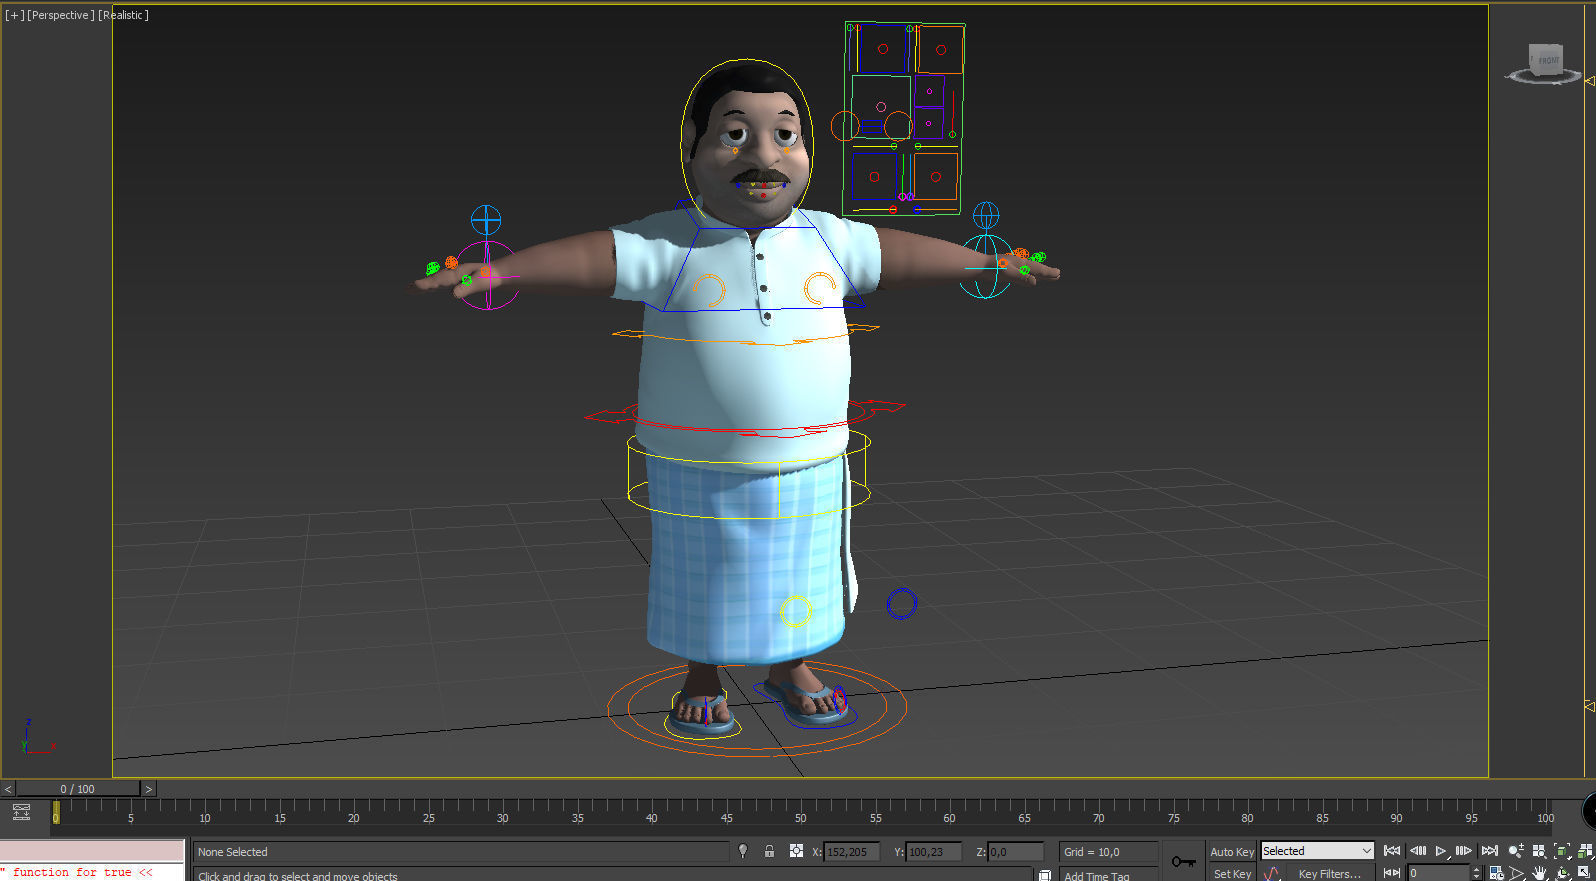Select the right hand blue globe control

click(x=986, y=214)
